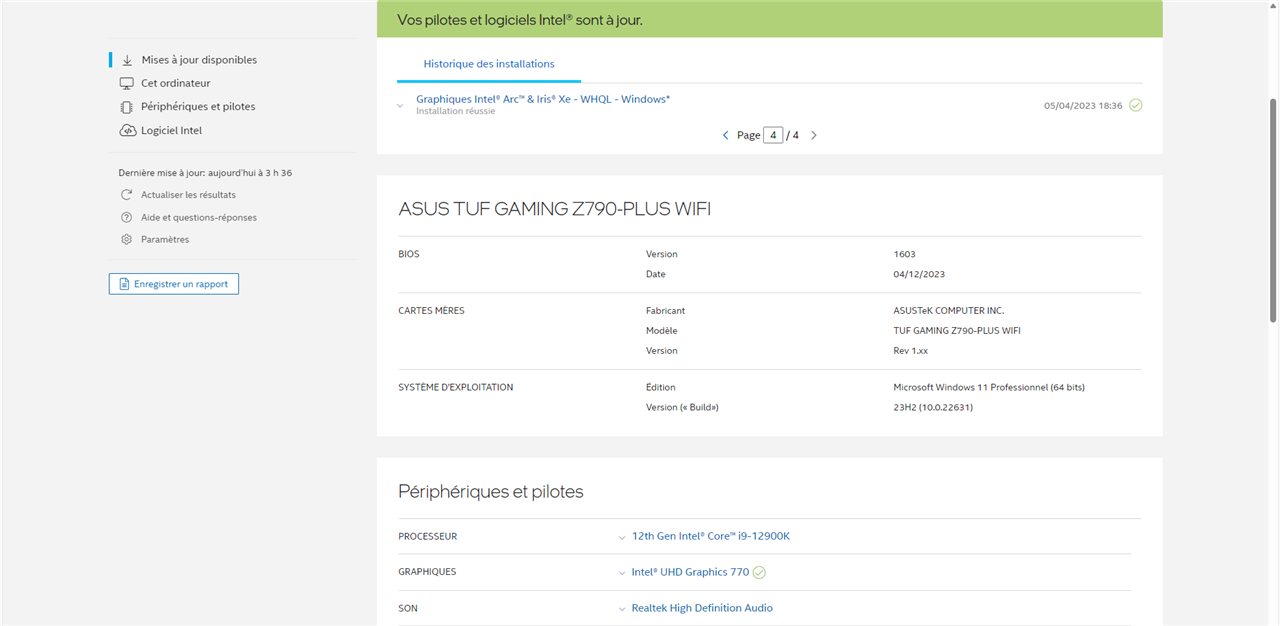This screenshot has width=1280, height=626.
Task: Click Actualiser les résultats link
Action: 188,195
